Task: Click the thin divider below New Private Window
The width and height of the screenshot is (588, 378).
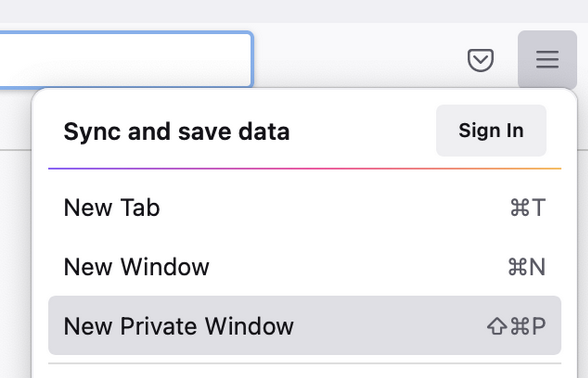Action: [x=304, y=363]
